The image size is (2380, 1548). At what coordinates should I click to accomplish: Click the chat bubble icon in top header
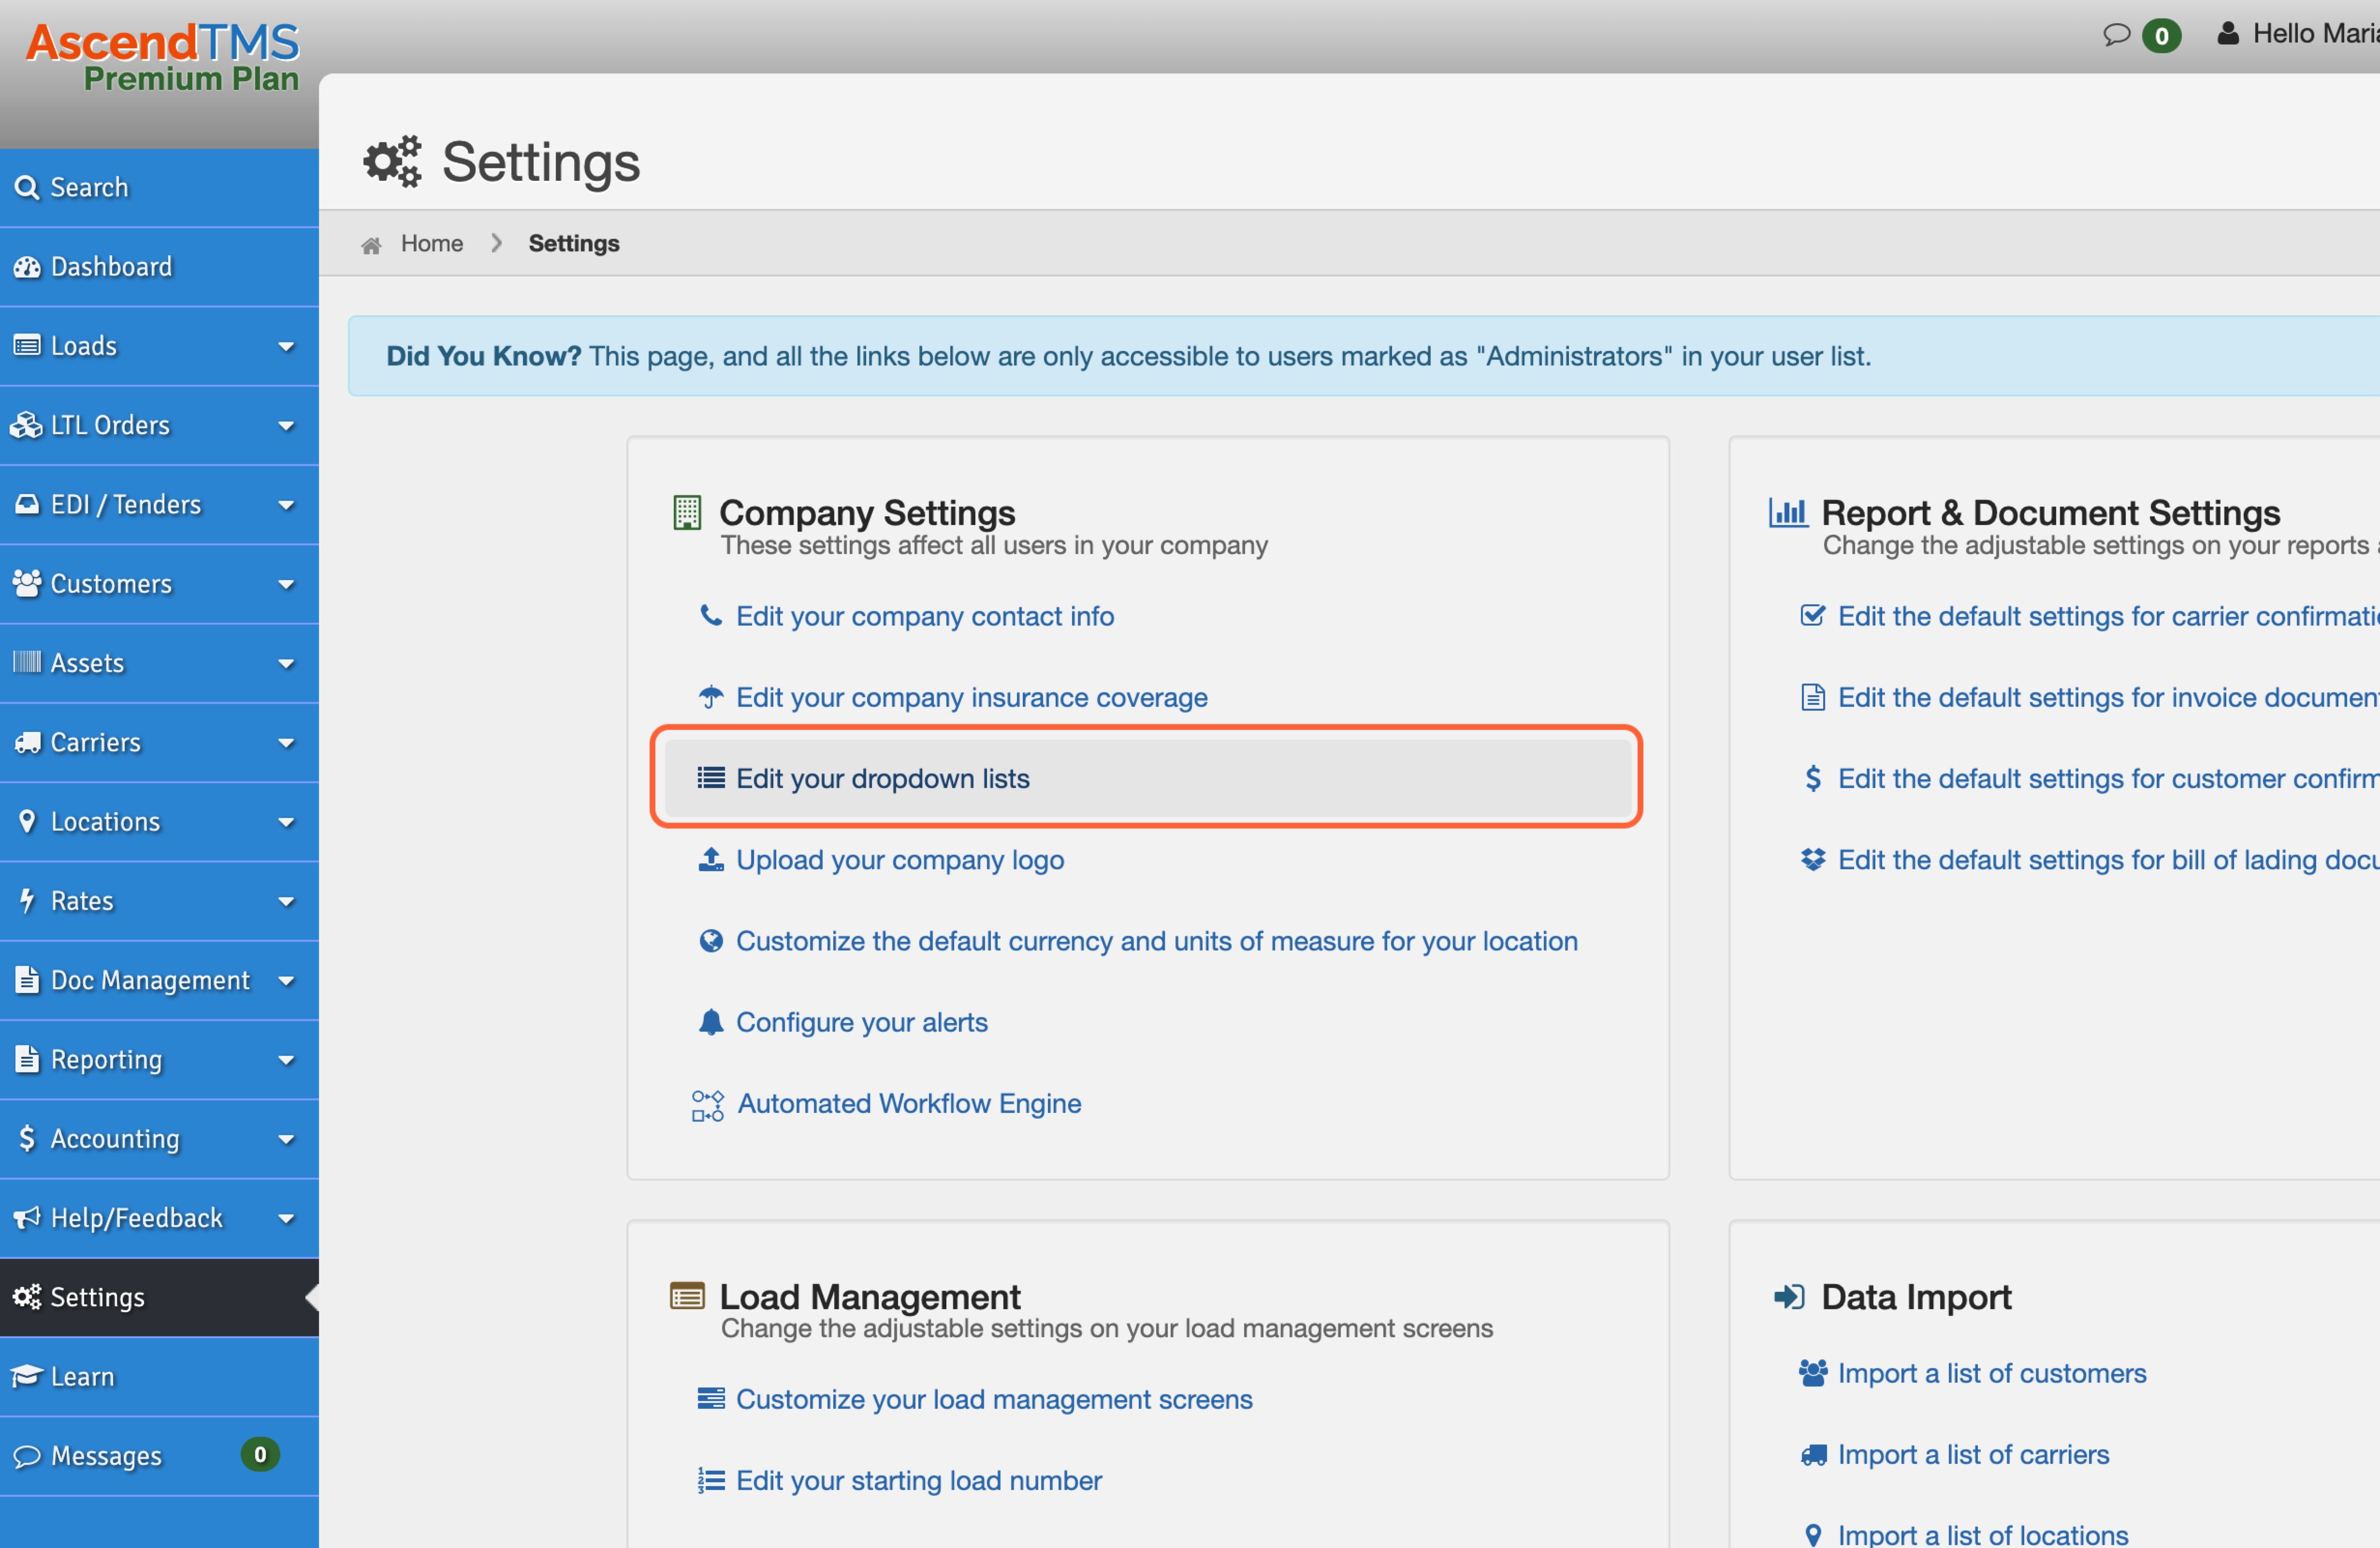pyautogui.click(x=2116, y=35)
